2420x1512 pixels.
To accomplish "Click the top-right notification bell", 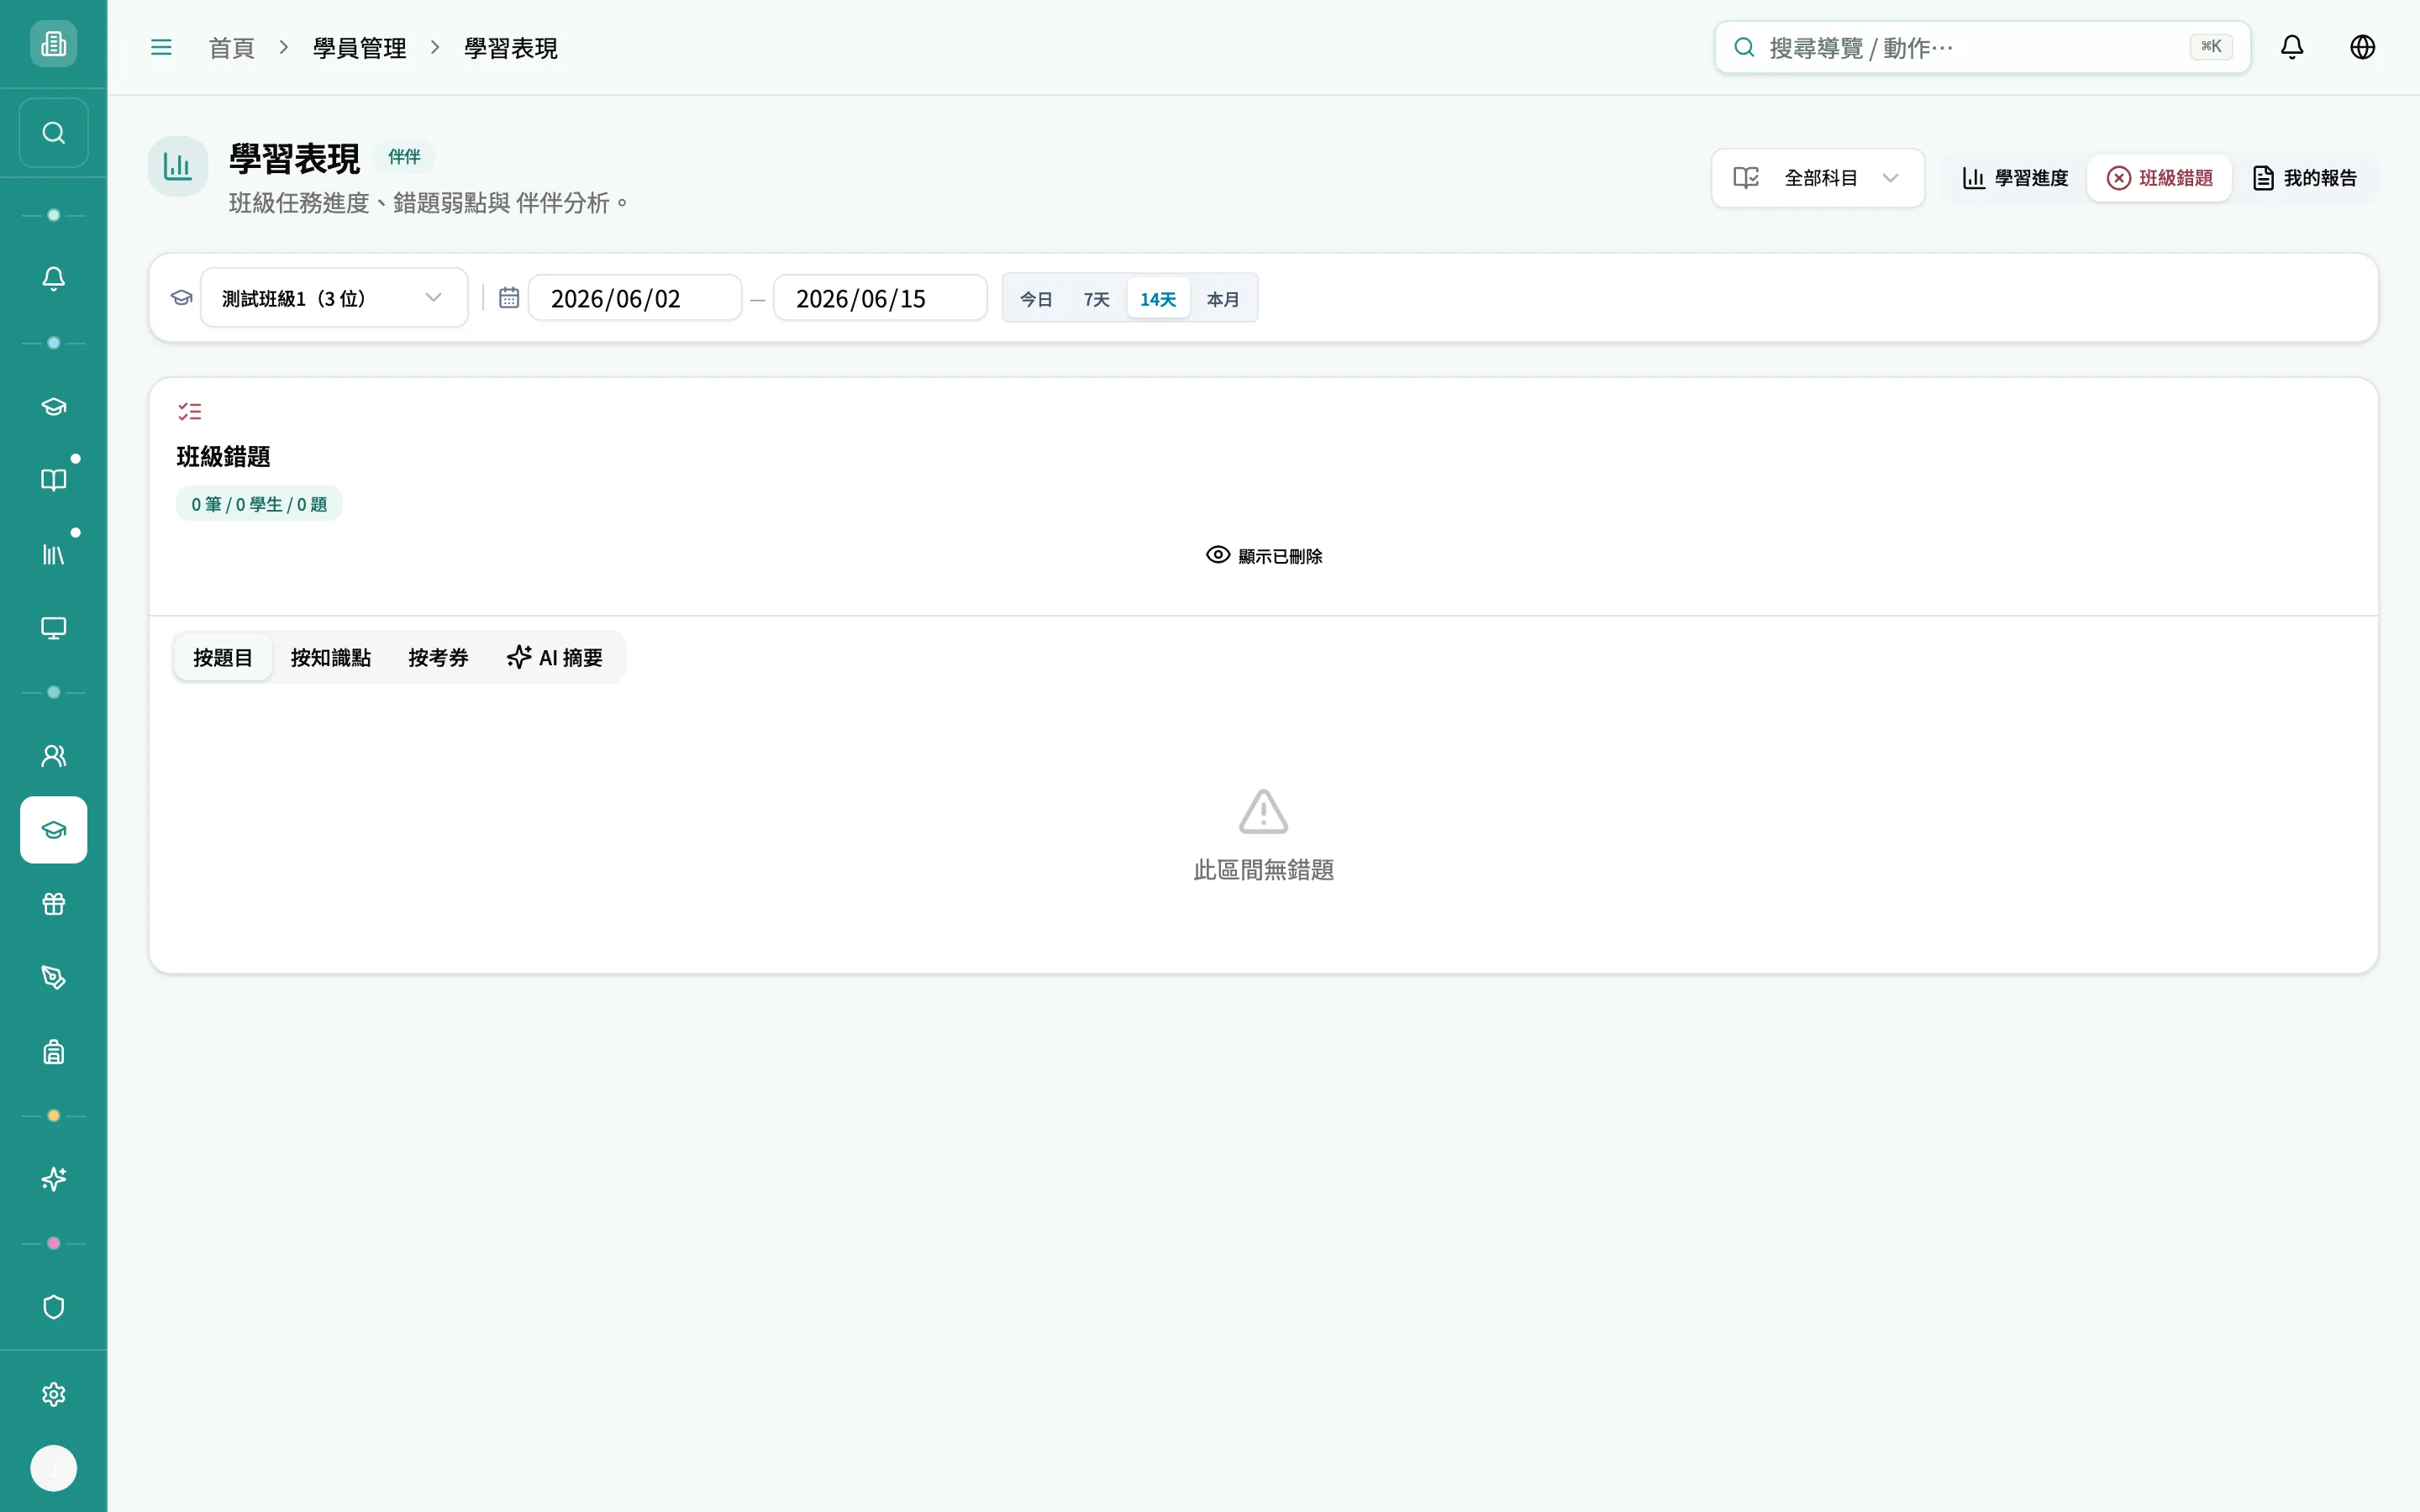I will pyautogui.click(x=2292, y=47).
